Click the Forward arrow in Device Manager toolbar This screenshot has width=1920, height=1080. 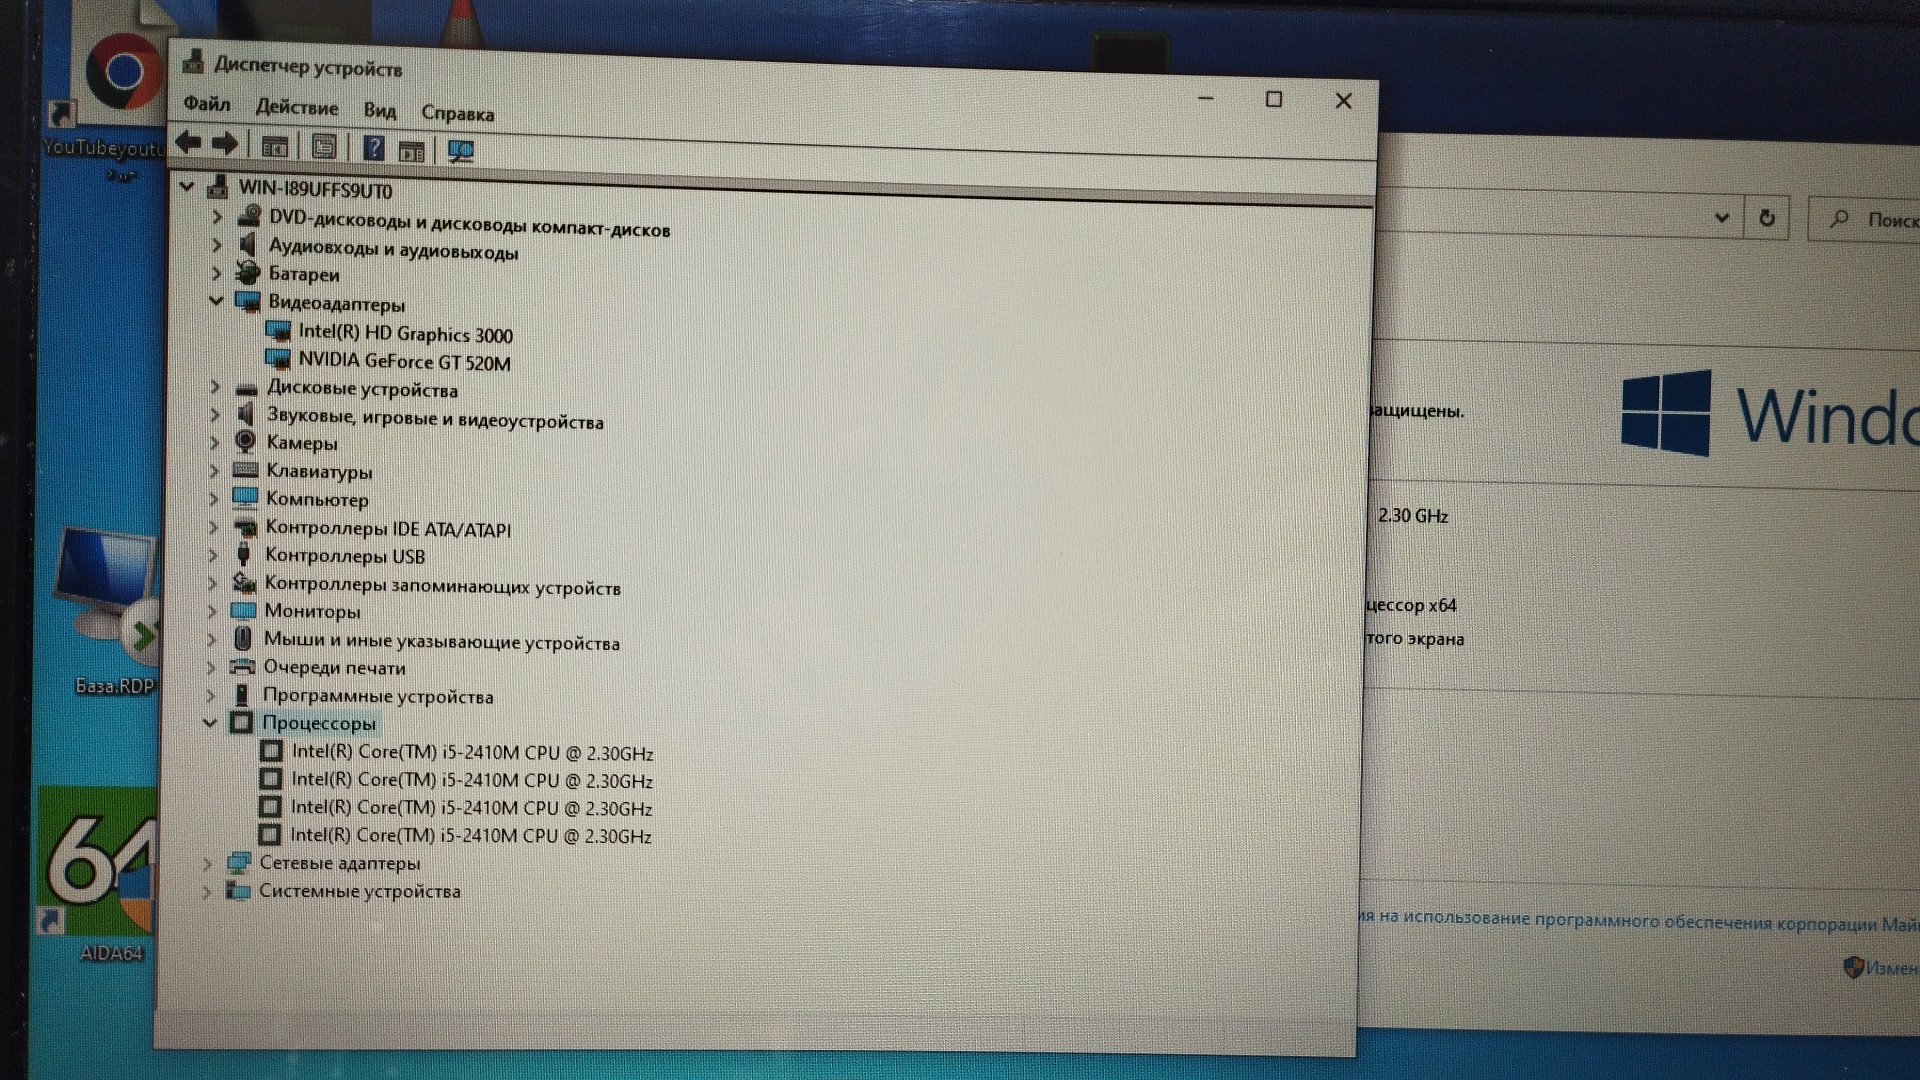click(225, 144)
